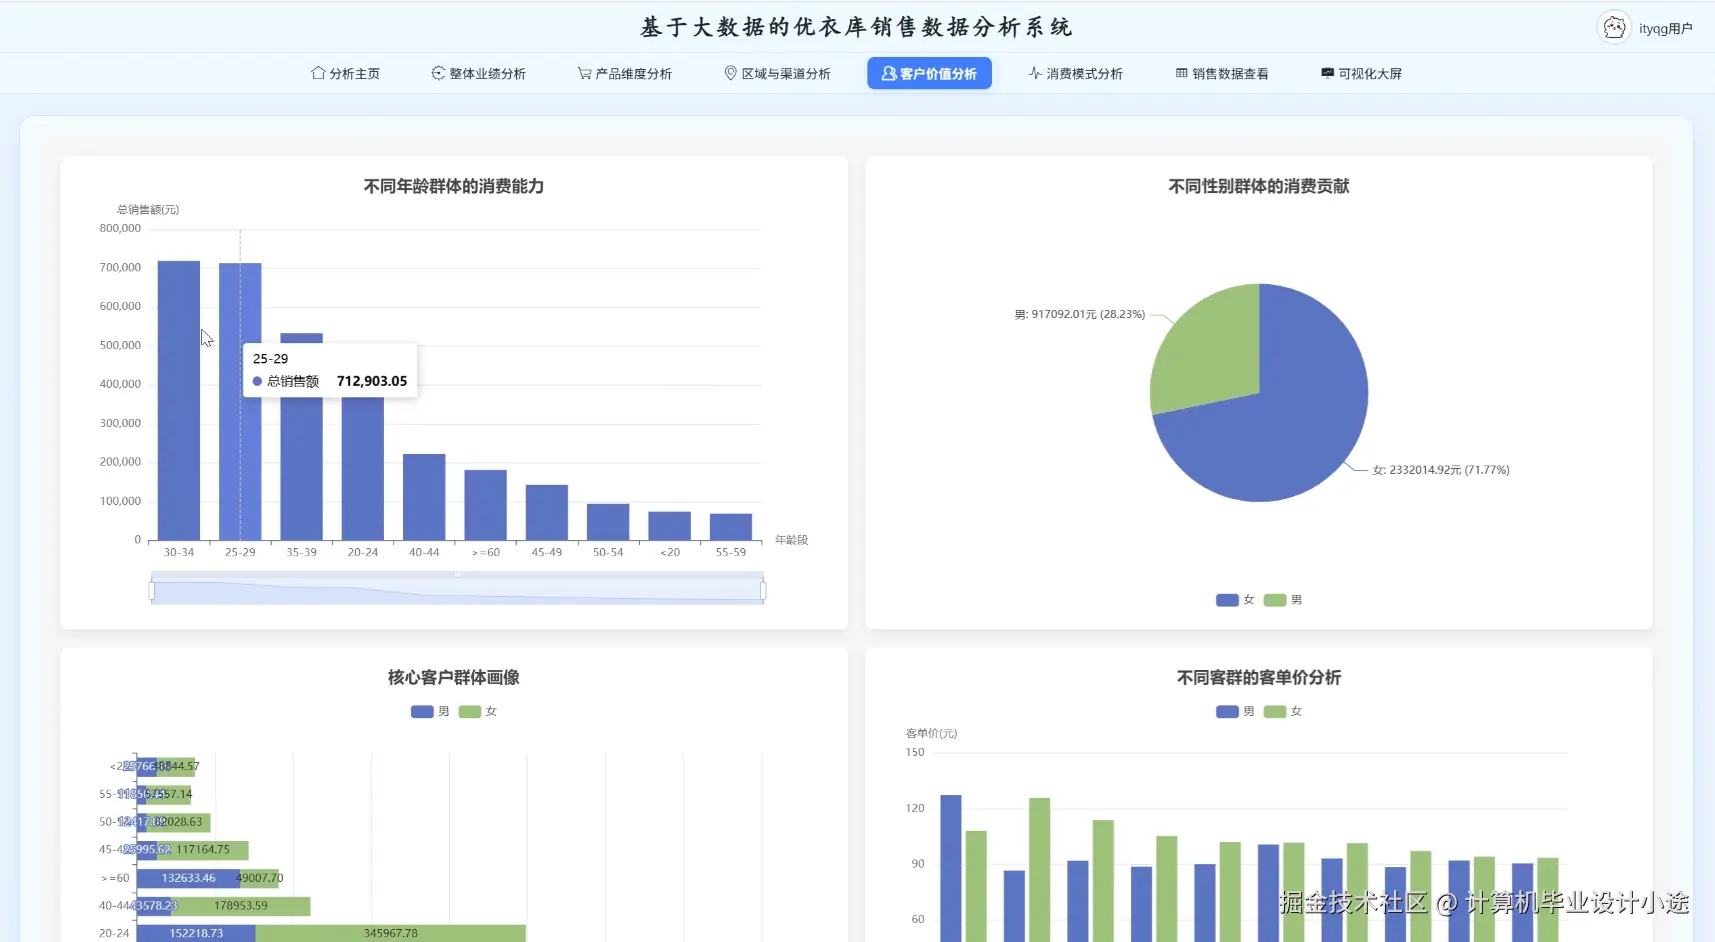This screenshot has width=1715, height=942.
Task: Click the pie label 男: 917092.01元 (28.23%)
Action: coord(1080,314)
